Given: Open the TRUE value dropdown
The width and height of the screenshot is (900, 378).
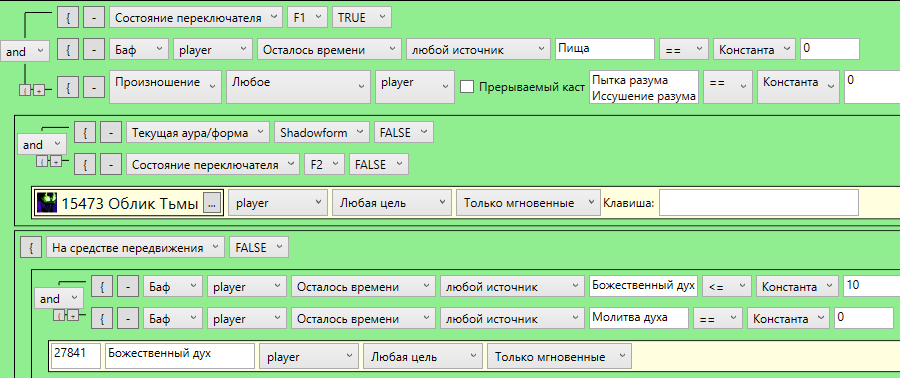Looking at the screenshot, I should point(362,18).
